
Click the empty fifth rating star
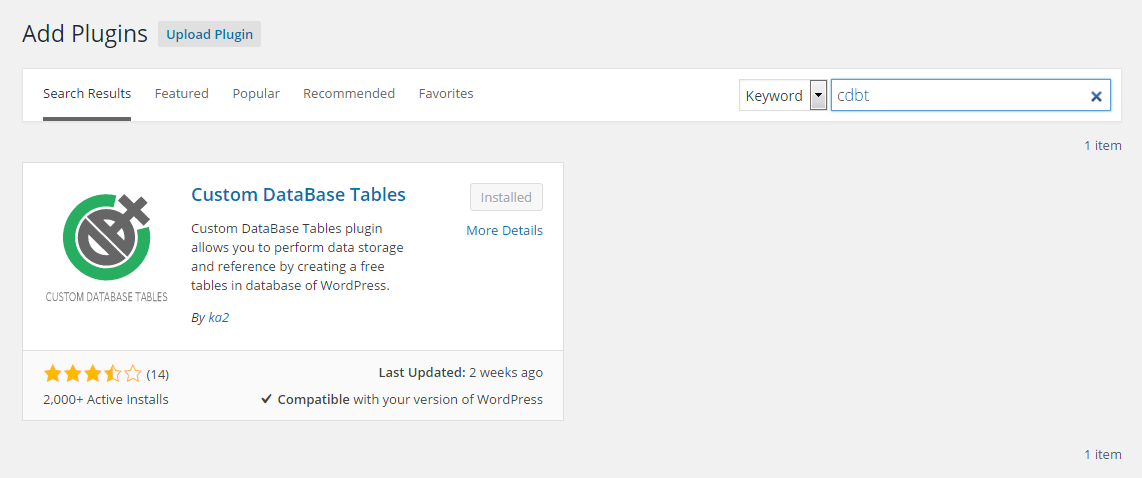click(133, 374)
